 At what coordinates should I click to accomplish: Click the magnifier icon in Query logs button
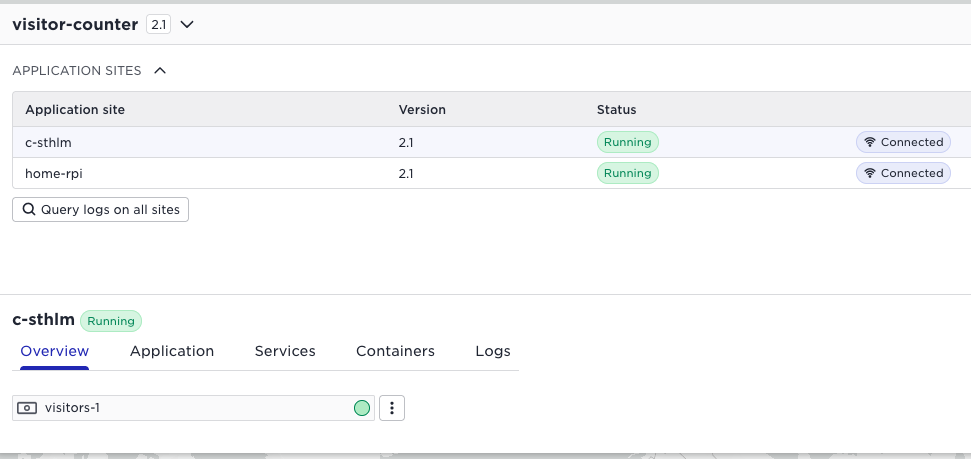tap(28, 210)
